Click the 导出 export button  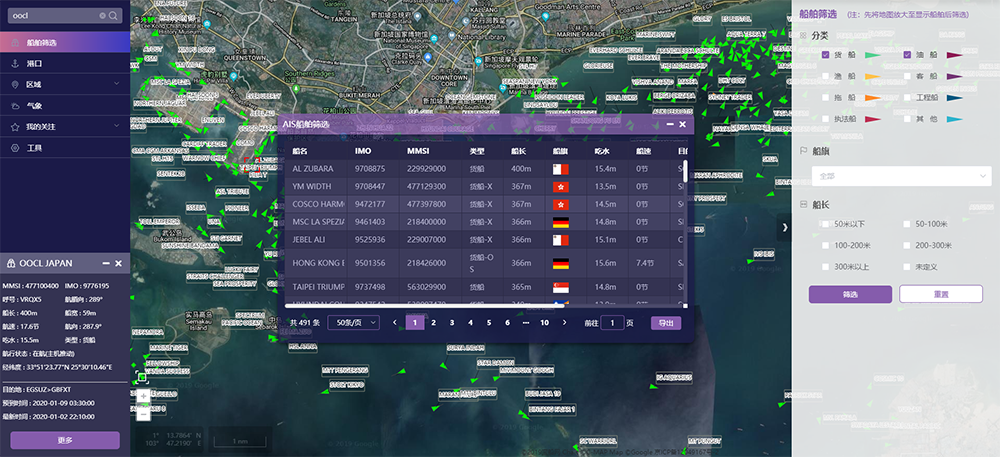(x=666, y=323)
